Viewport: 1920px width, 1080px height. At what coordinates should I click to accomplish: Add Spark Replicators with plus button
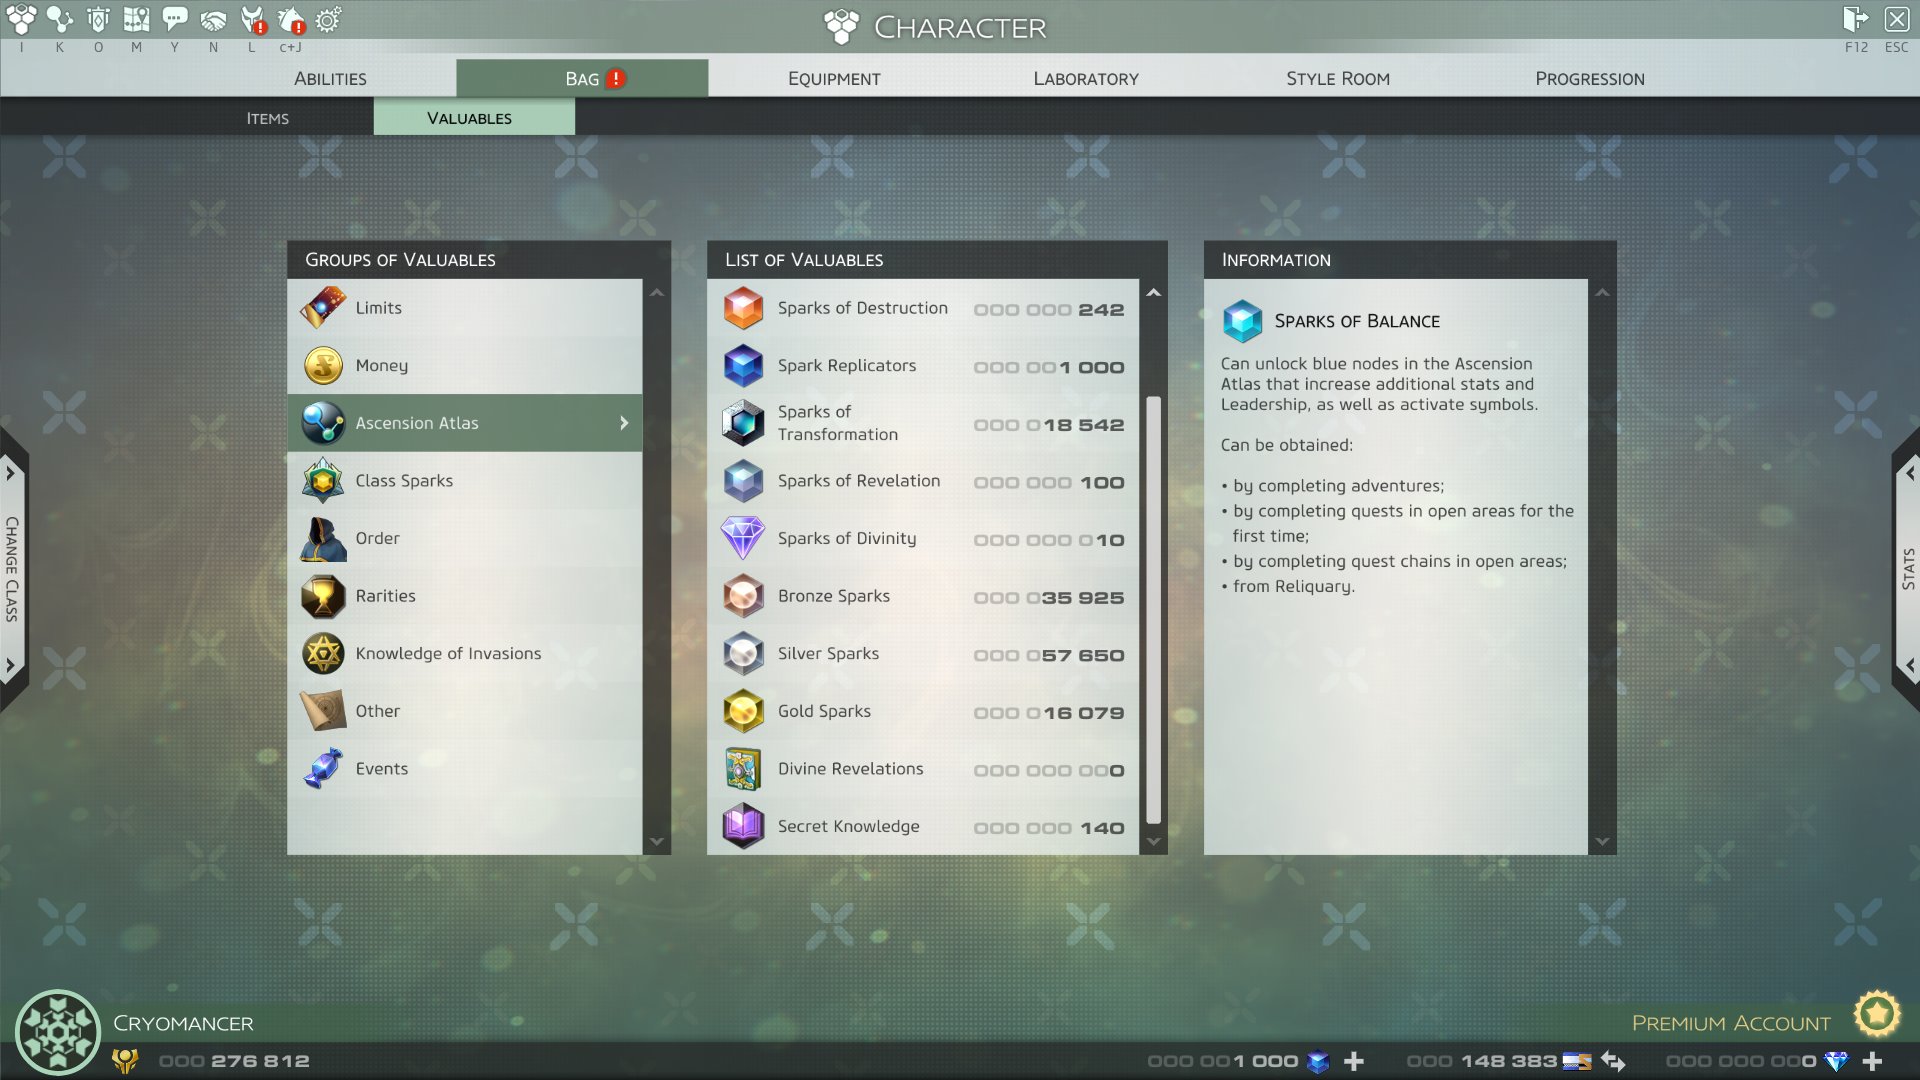tap(1354, 1061)
